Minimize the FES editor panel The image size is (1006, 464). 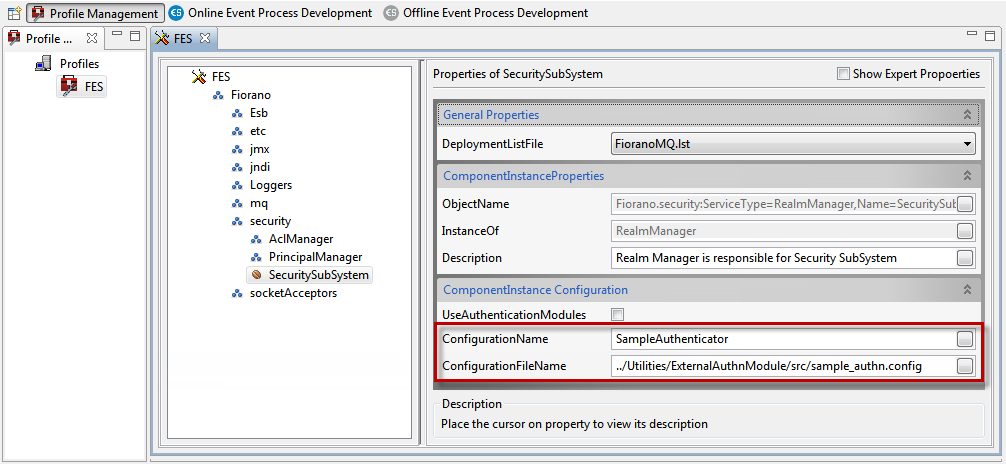[973, 35]
